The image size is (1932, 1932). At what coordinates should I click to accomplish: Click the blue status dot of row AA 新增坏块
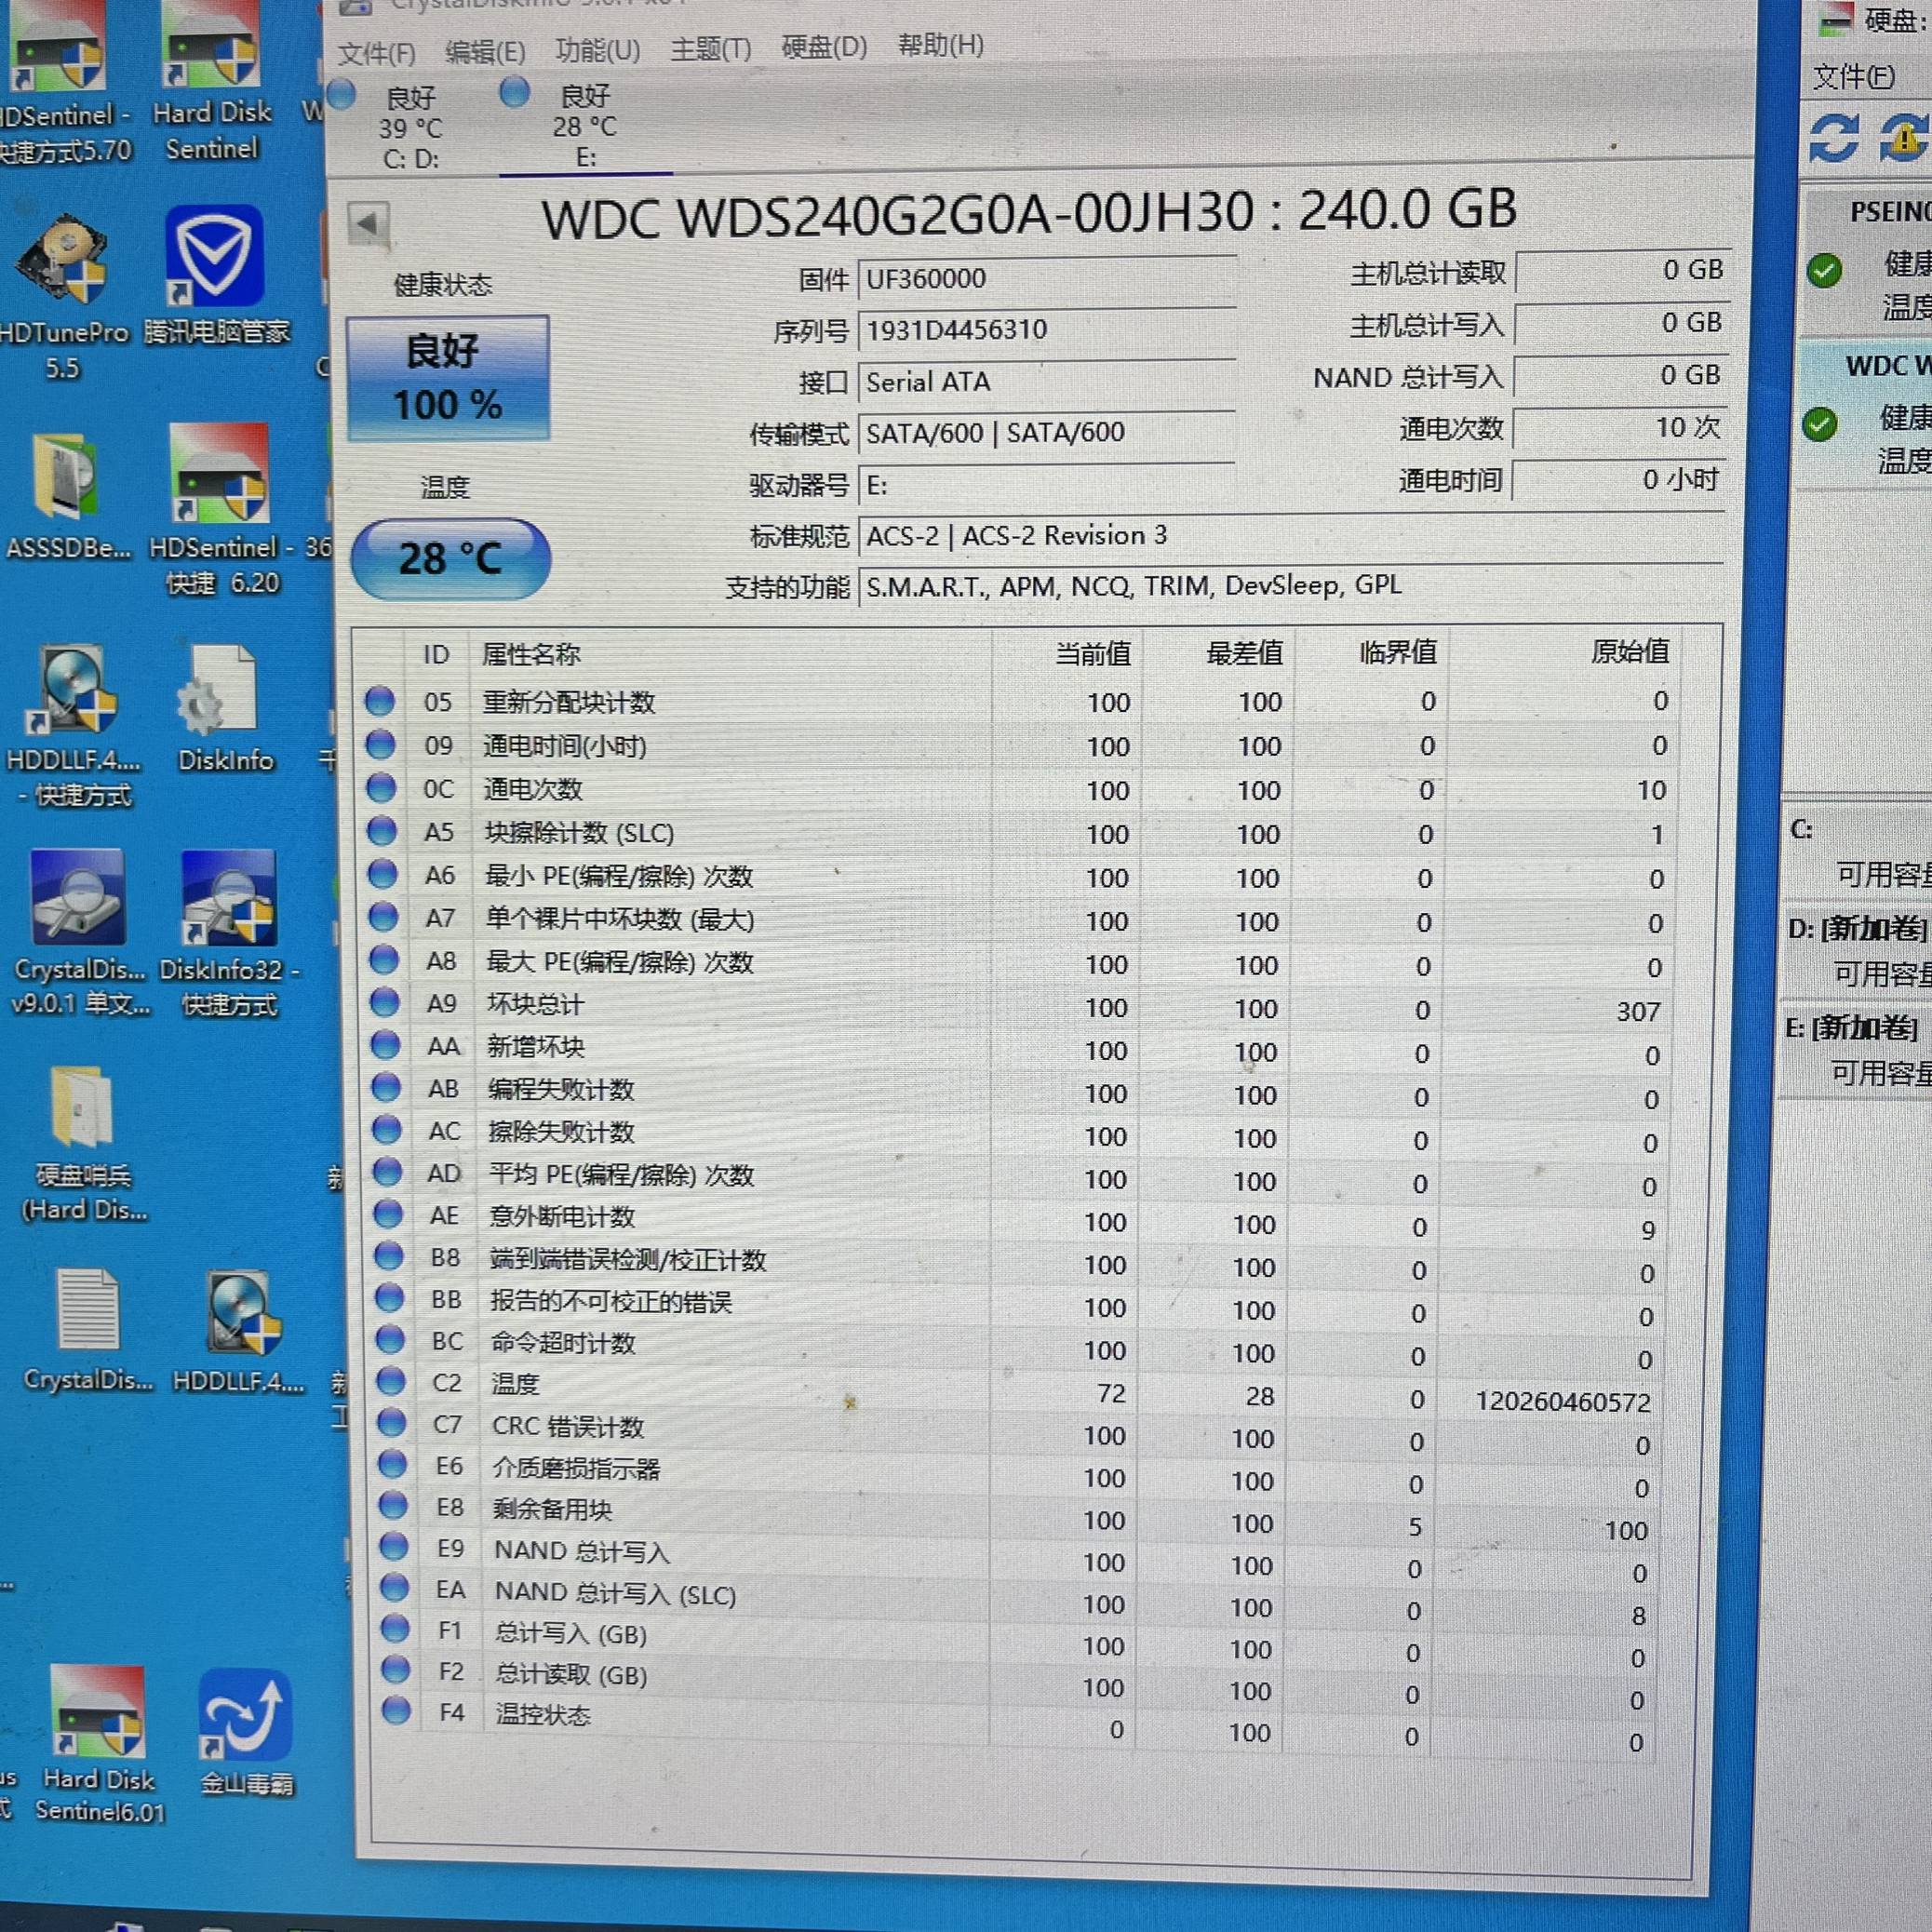(x=386, y=1045)
